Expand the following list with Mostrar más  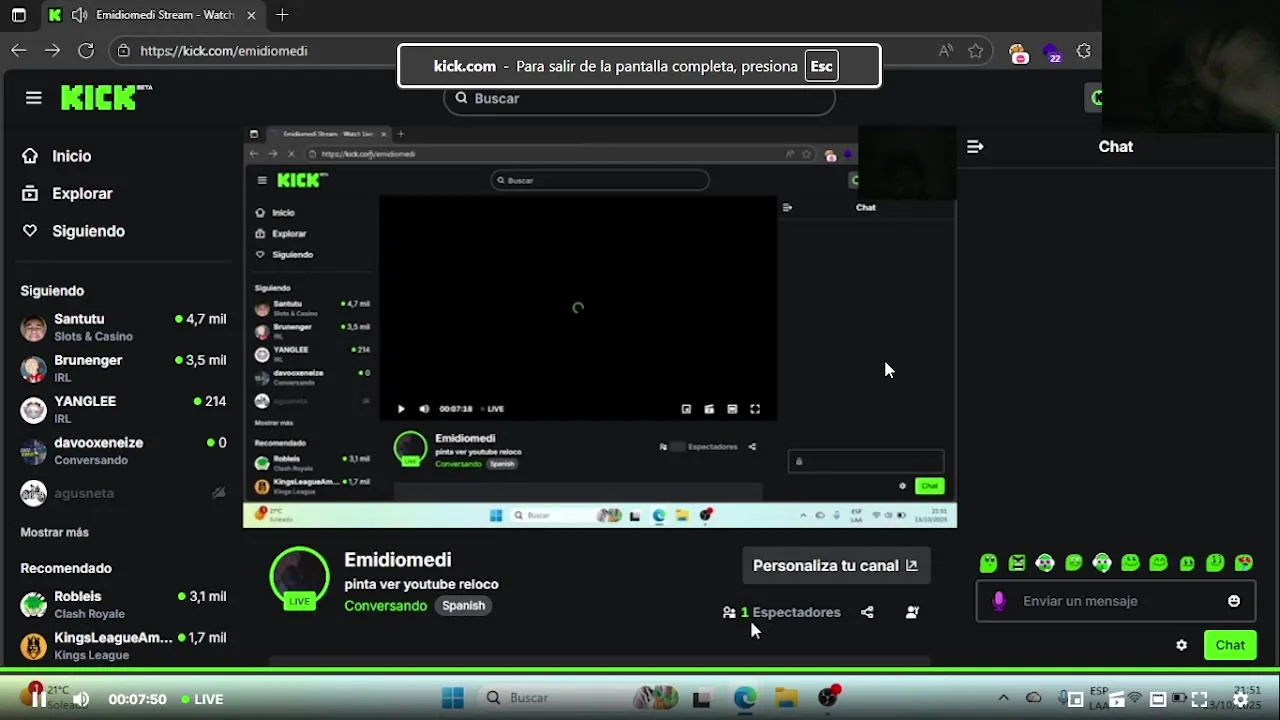[55, 533]
